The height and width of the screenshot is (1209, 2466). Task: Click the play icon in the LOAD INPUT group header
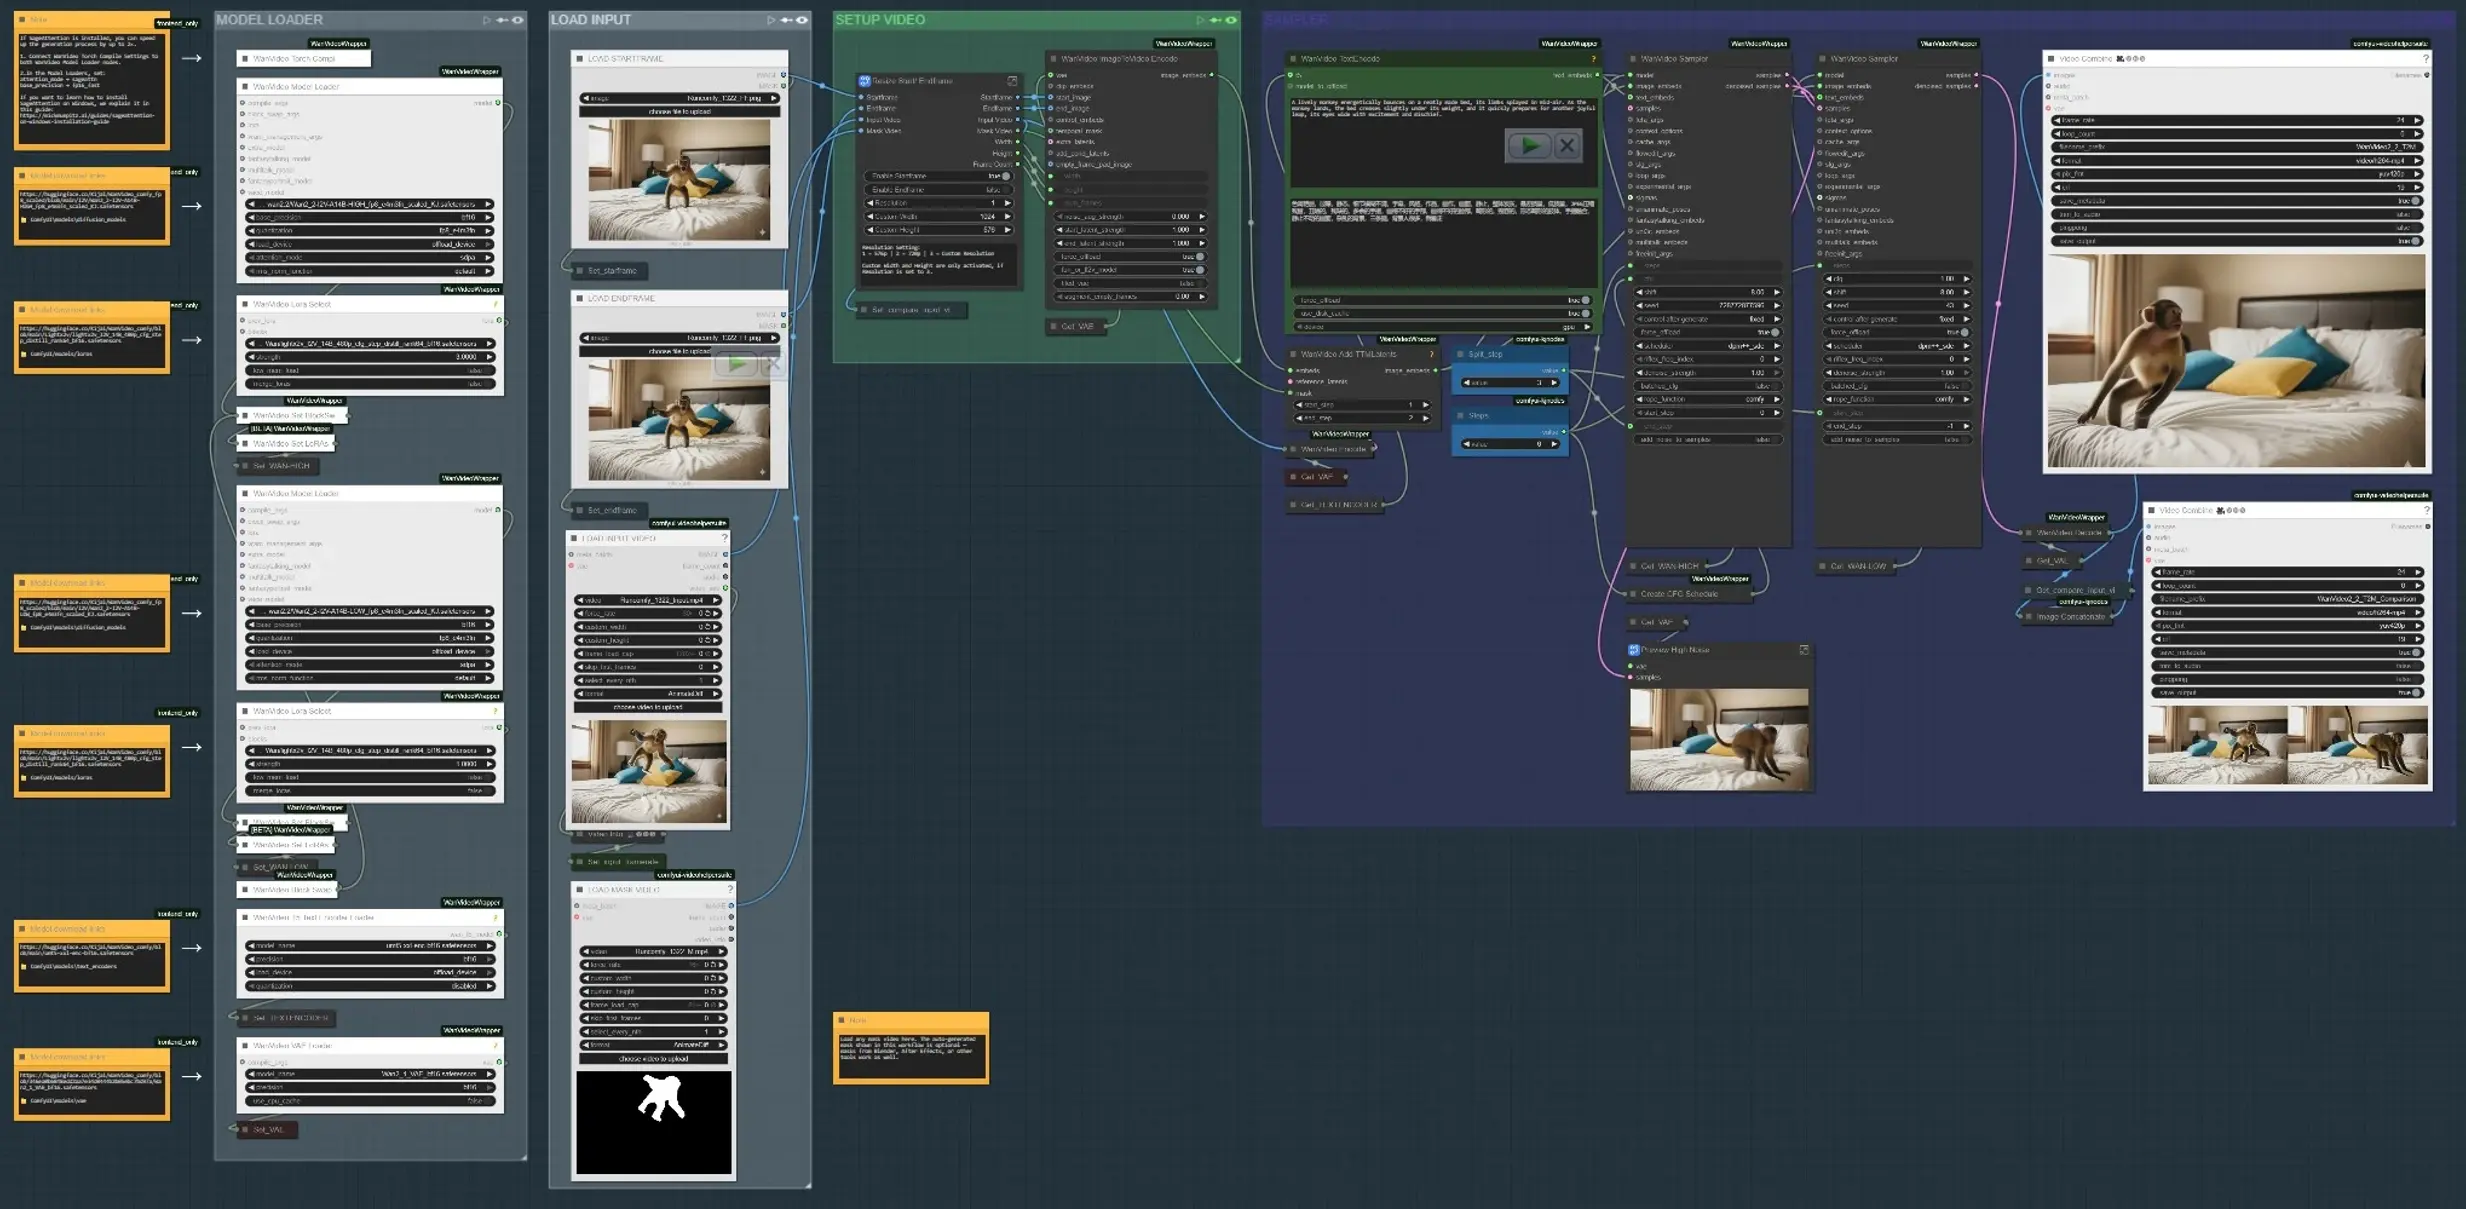pos(771,20)
